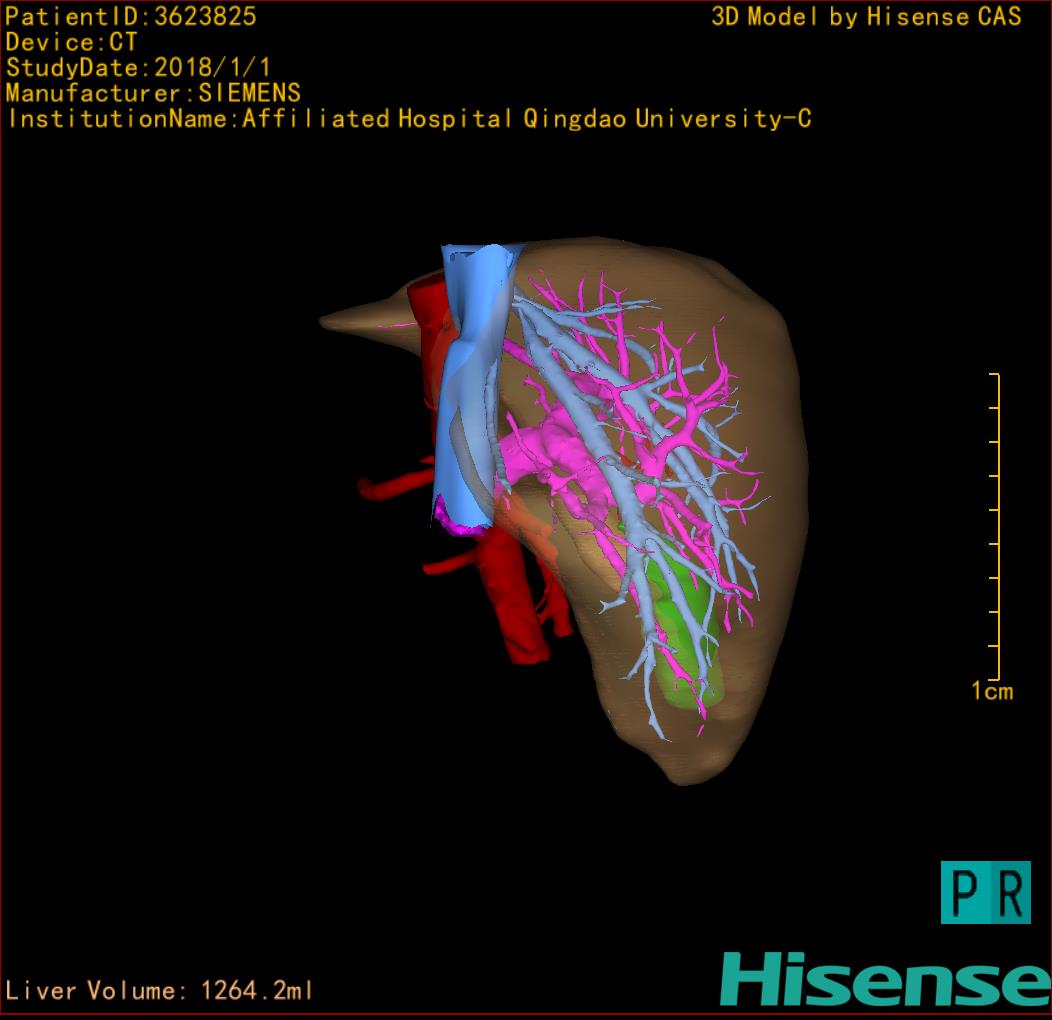Screen dimensions: 1052x1020
Task: Click the Manufacturer:SIEMENS label
Action: [153, 93]
